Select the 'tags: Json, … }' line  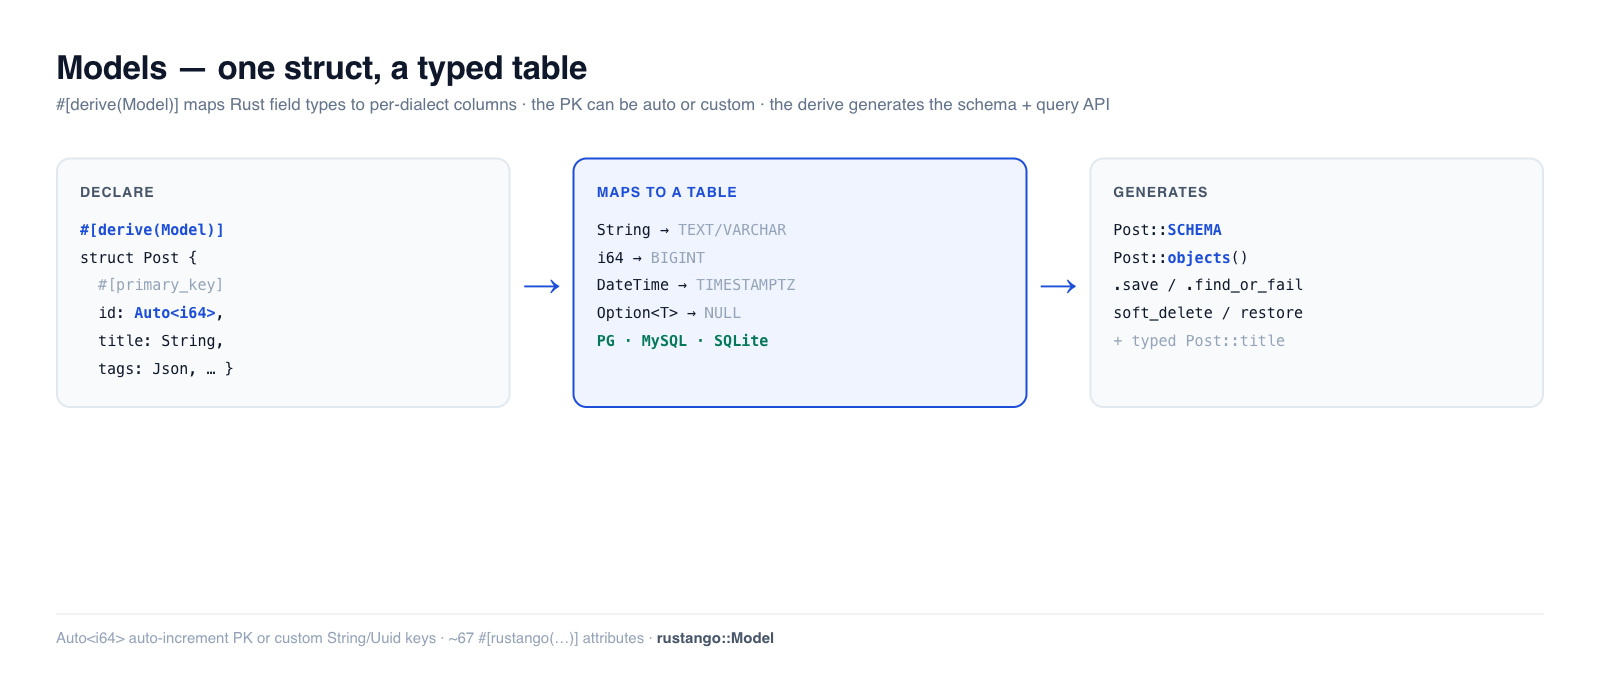pos(166,369)
